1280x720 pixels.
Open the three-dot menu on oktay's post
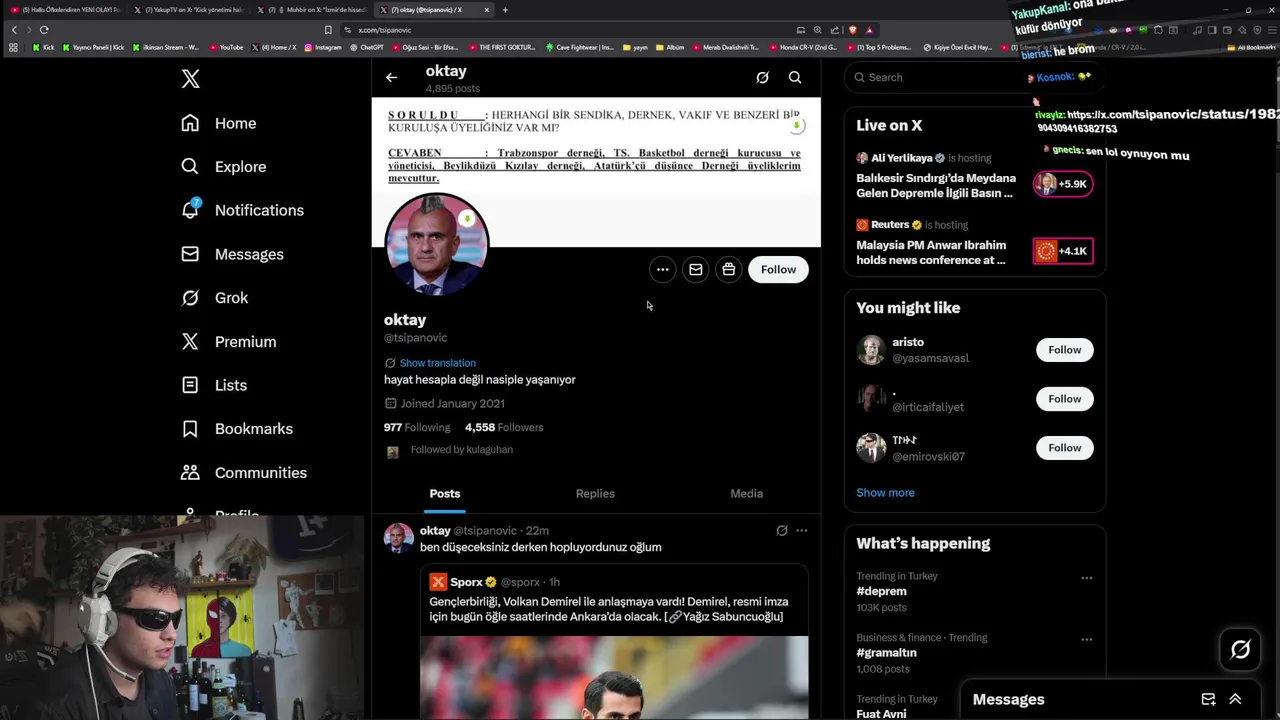(801, 531)
